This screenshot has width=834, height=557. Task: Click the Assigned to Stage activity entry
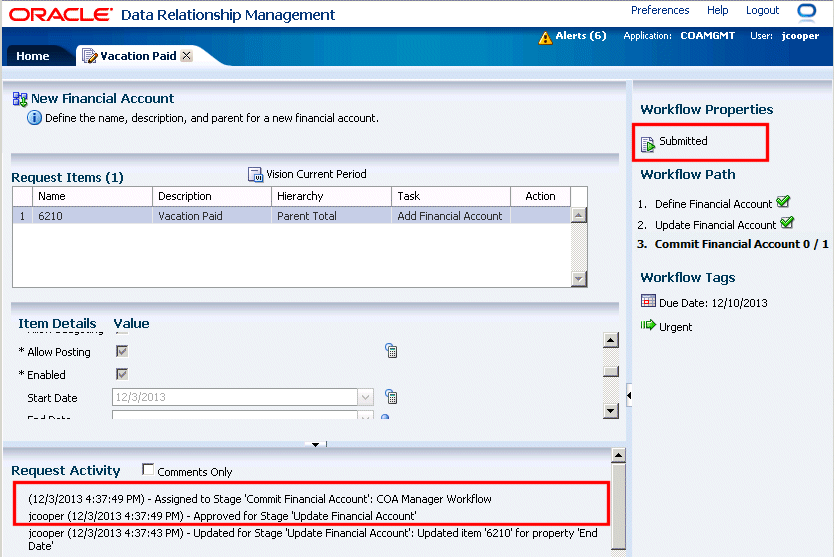pos(260,499)
